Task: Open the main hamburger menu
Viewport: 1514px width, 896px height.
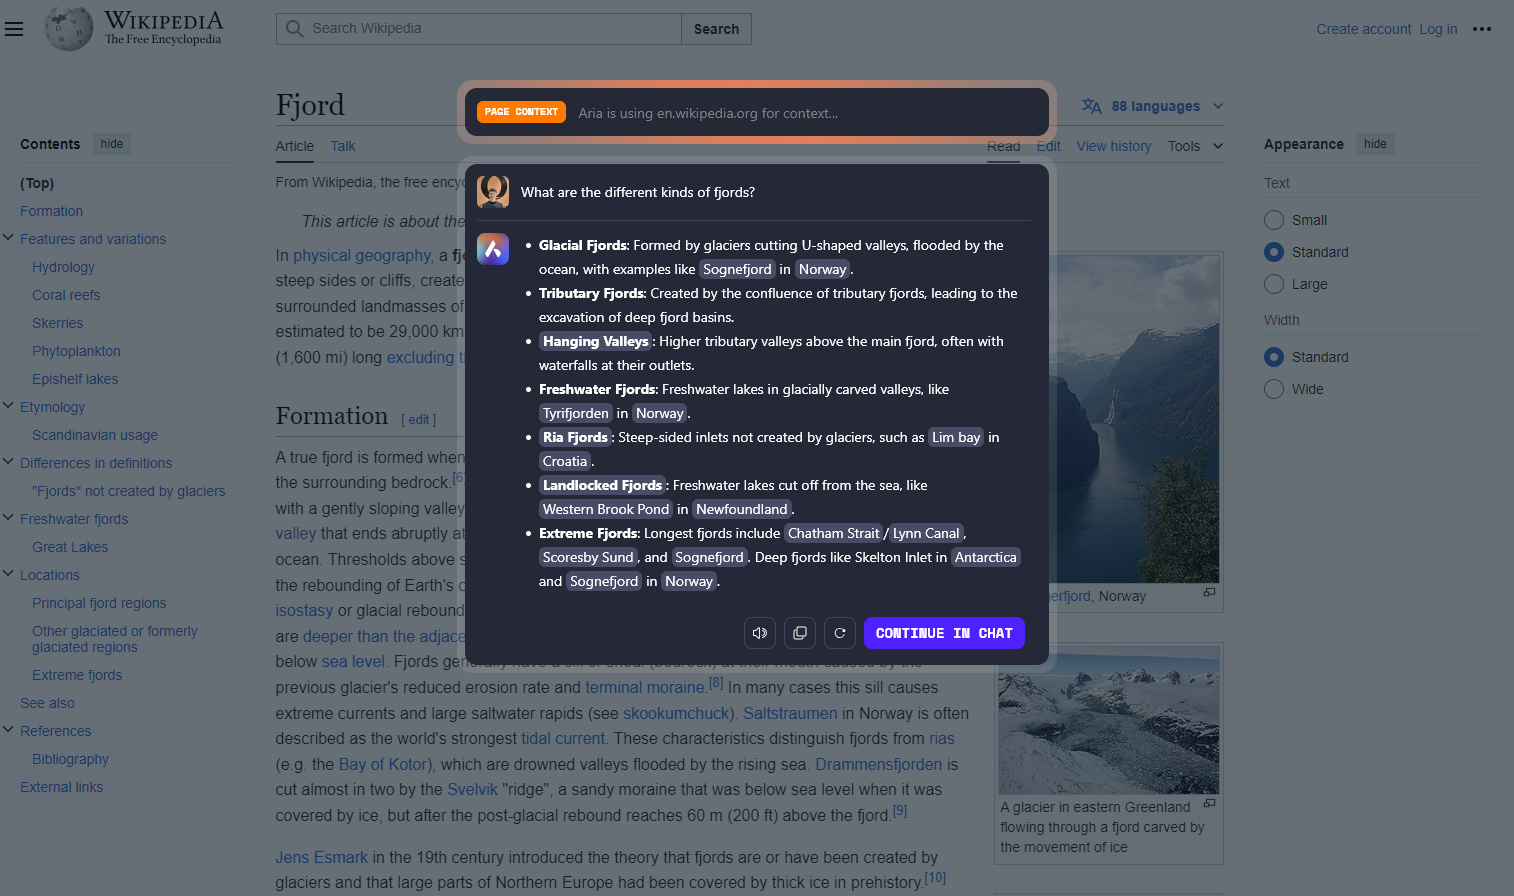Action: coord(14,29)
